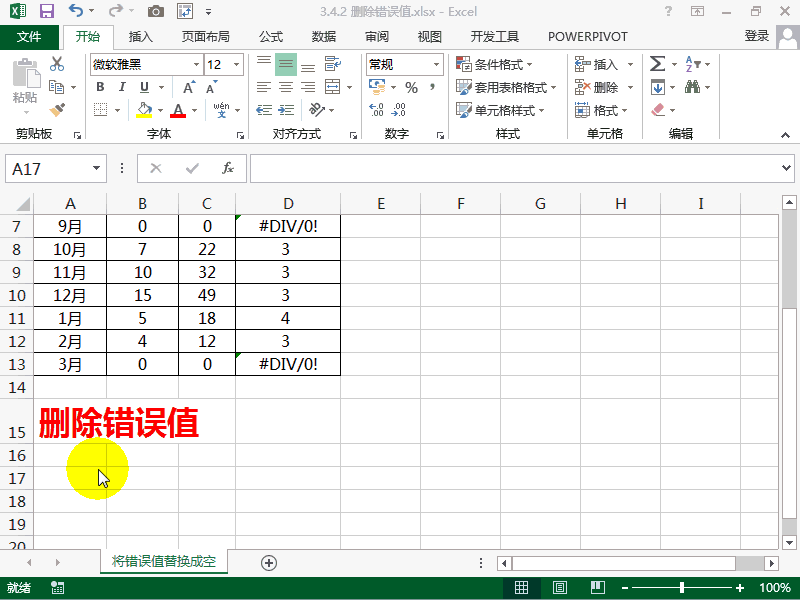The image size is (800, 600).
Task: Add a new sheet with plus icon
Action: tap(269, 563)
